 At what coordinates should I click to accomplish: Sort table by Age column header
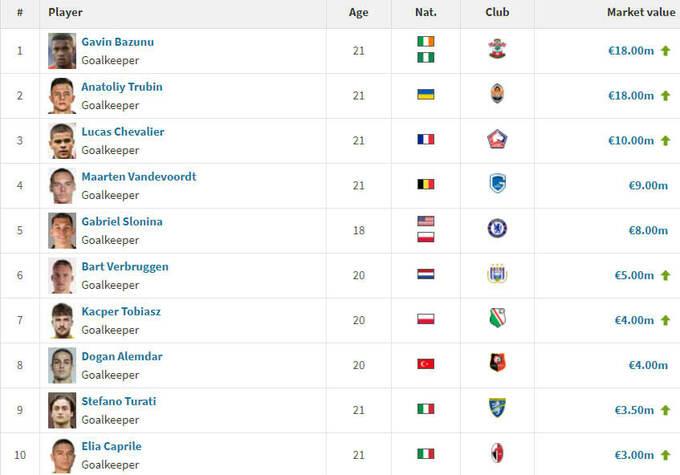tap(358, 13)
